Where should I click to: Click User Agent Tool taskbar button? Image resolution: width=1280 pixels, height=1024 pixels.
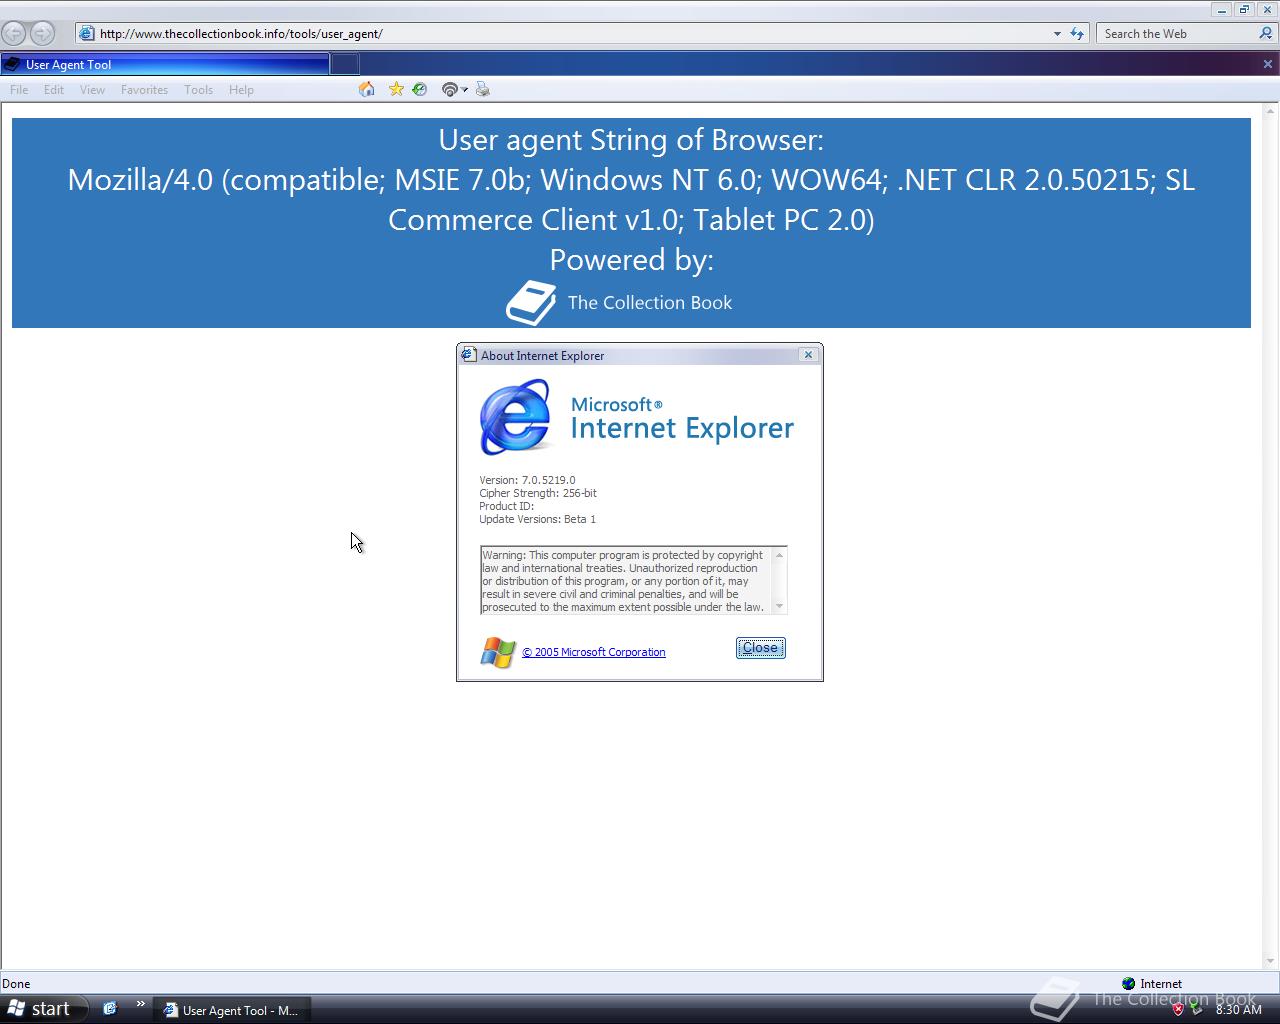[231, 1010]
